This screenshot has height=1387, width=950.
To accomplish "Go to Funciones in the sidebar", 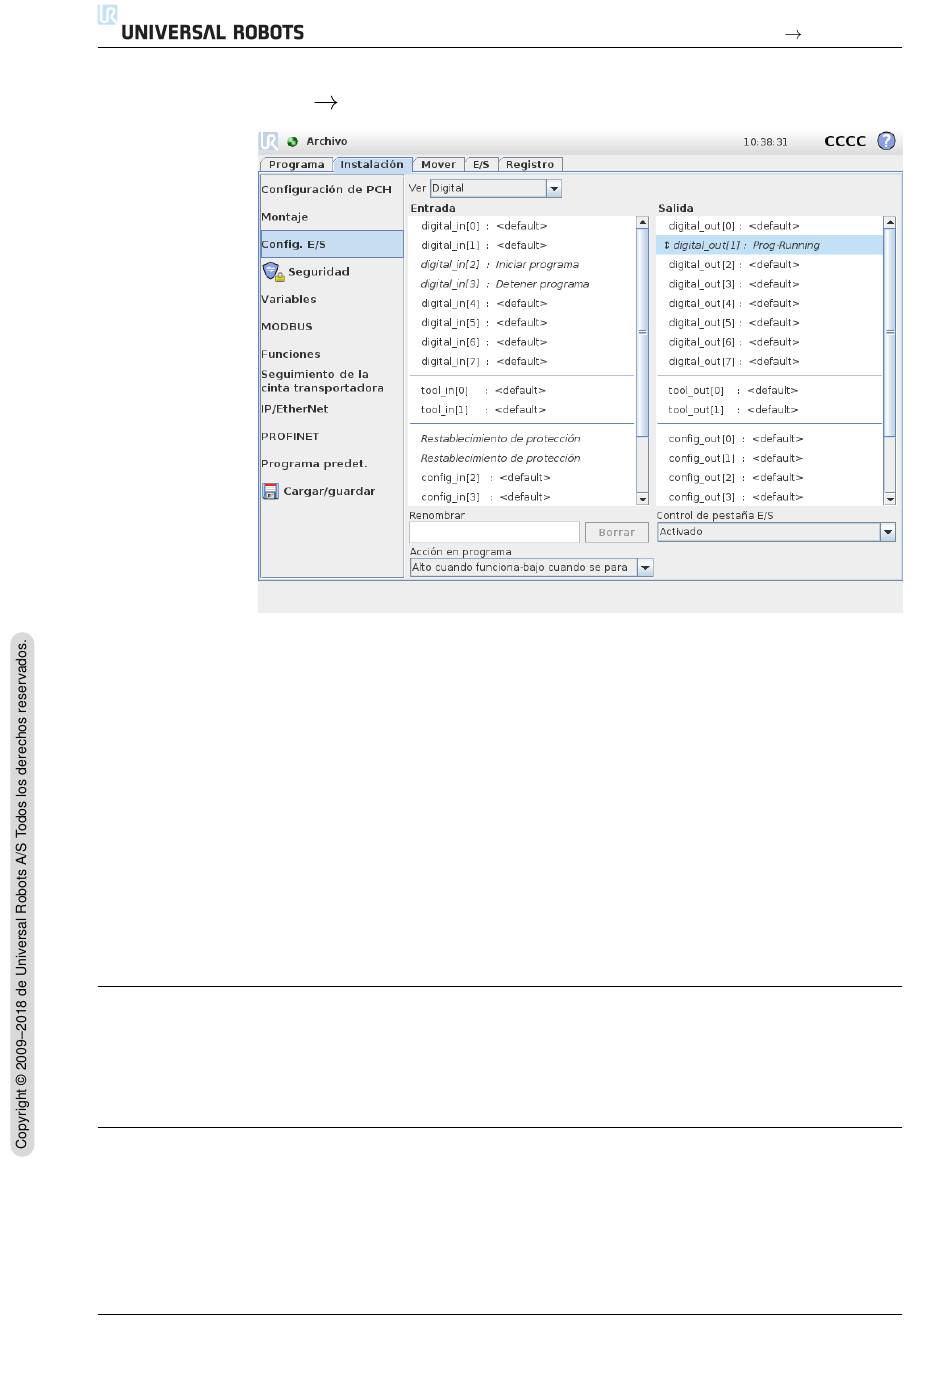I will [x=291, y=354].
